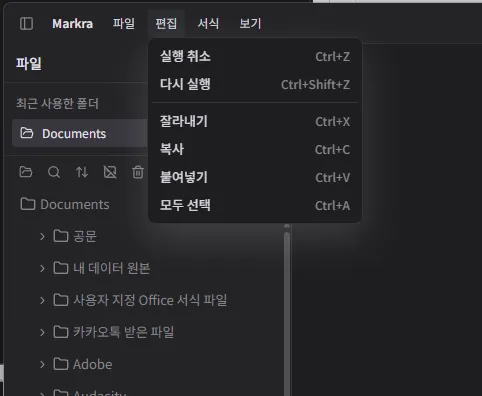The image size is (482, 396).
Task: Choose 다시 실행 menu entry
Action: click(255, 84)
